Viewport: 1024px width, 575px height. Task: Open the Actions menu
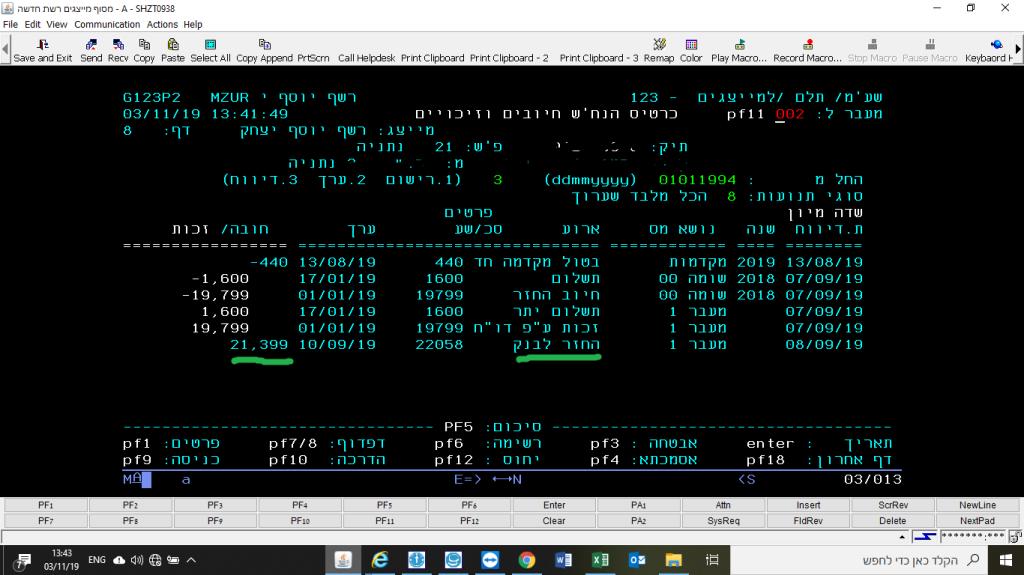pos(162,24)
